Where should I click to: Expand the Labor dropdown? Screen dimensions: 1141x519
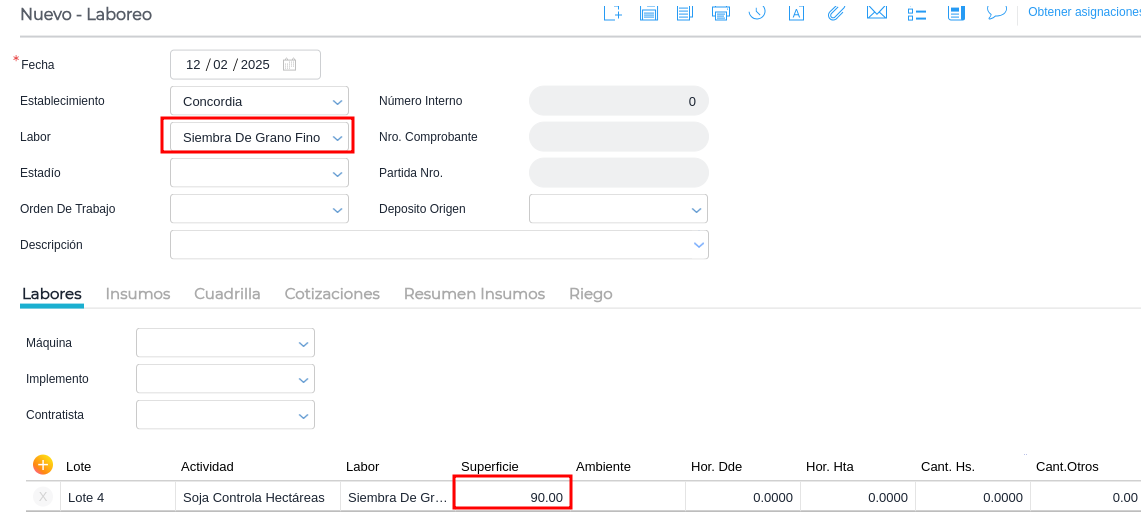pos(338,137)
